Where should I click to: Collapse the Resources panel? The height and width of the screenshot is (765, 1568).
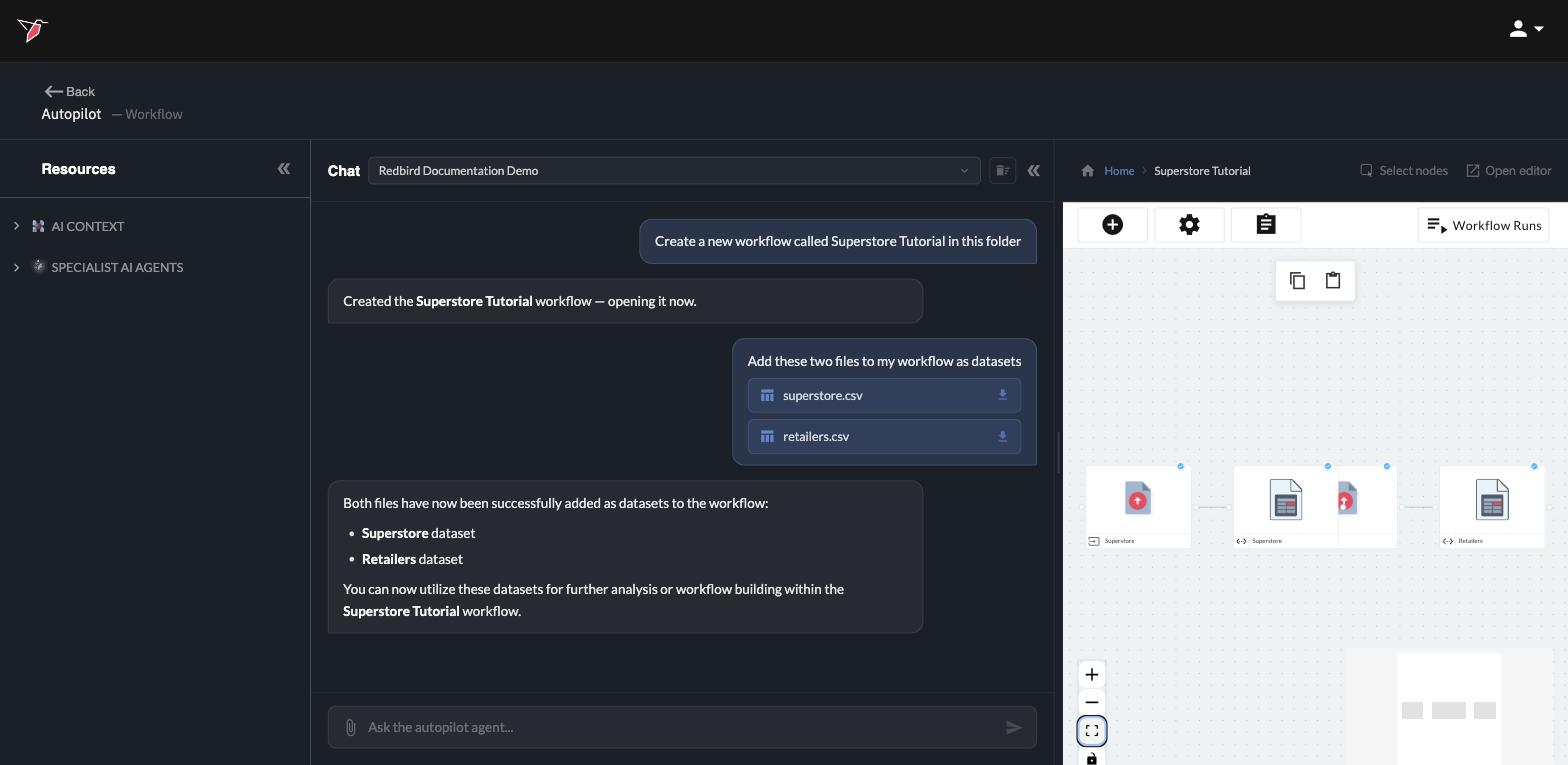click(x=283, y=169)
